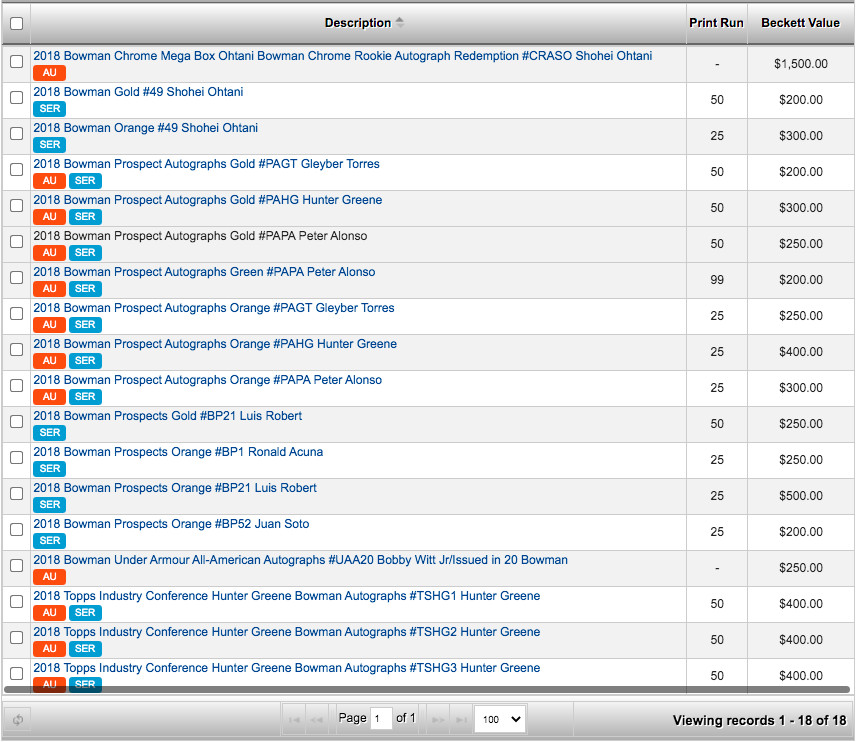857x742 pixels.
Task: Click SER badge on Orange #BP21 Luis Robert
Action: (49, 505)
